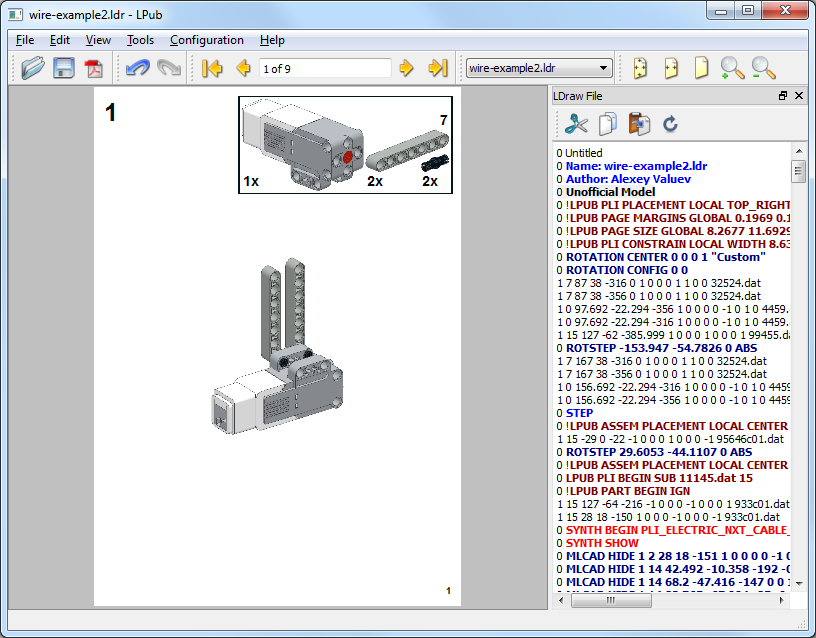Zoom in on the page view
The height and width of the screenshot is (638, 816).
[733, 68]
